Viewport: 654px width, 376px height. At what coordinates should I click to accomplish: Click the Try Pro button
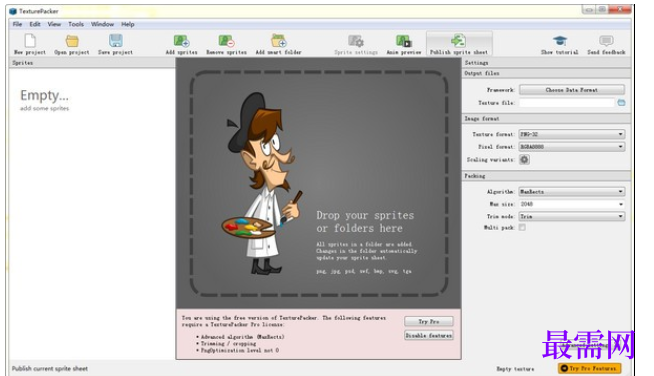[x=429, y=321]
